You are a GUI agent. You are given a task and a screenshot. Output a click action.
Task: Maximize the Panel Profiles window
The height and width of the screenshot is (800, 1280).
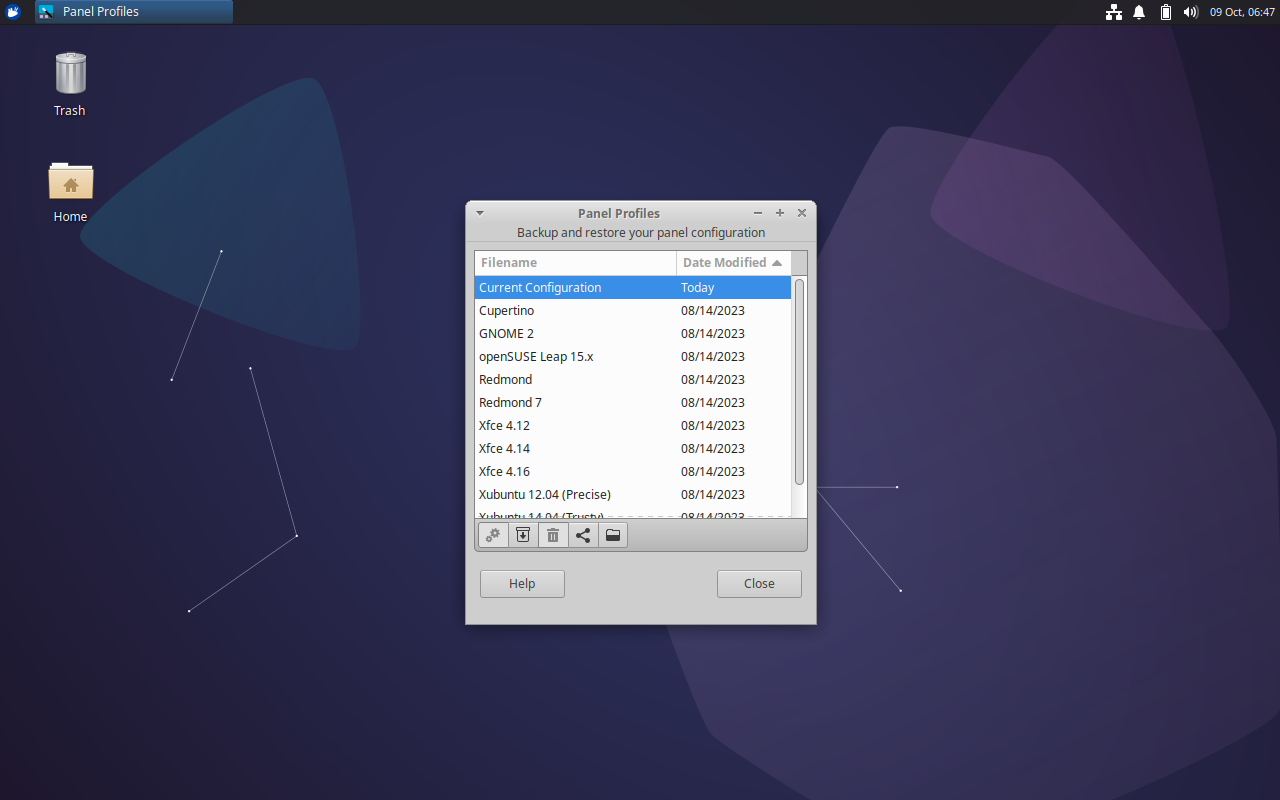[x=780, y=213]
